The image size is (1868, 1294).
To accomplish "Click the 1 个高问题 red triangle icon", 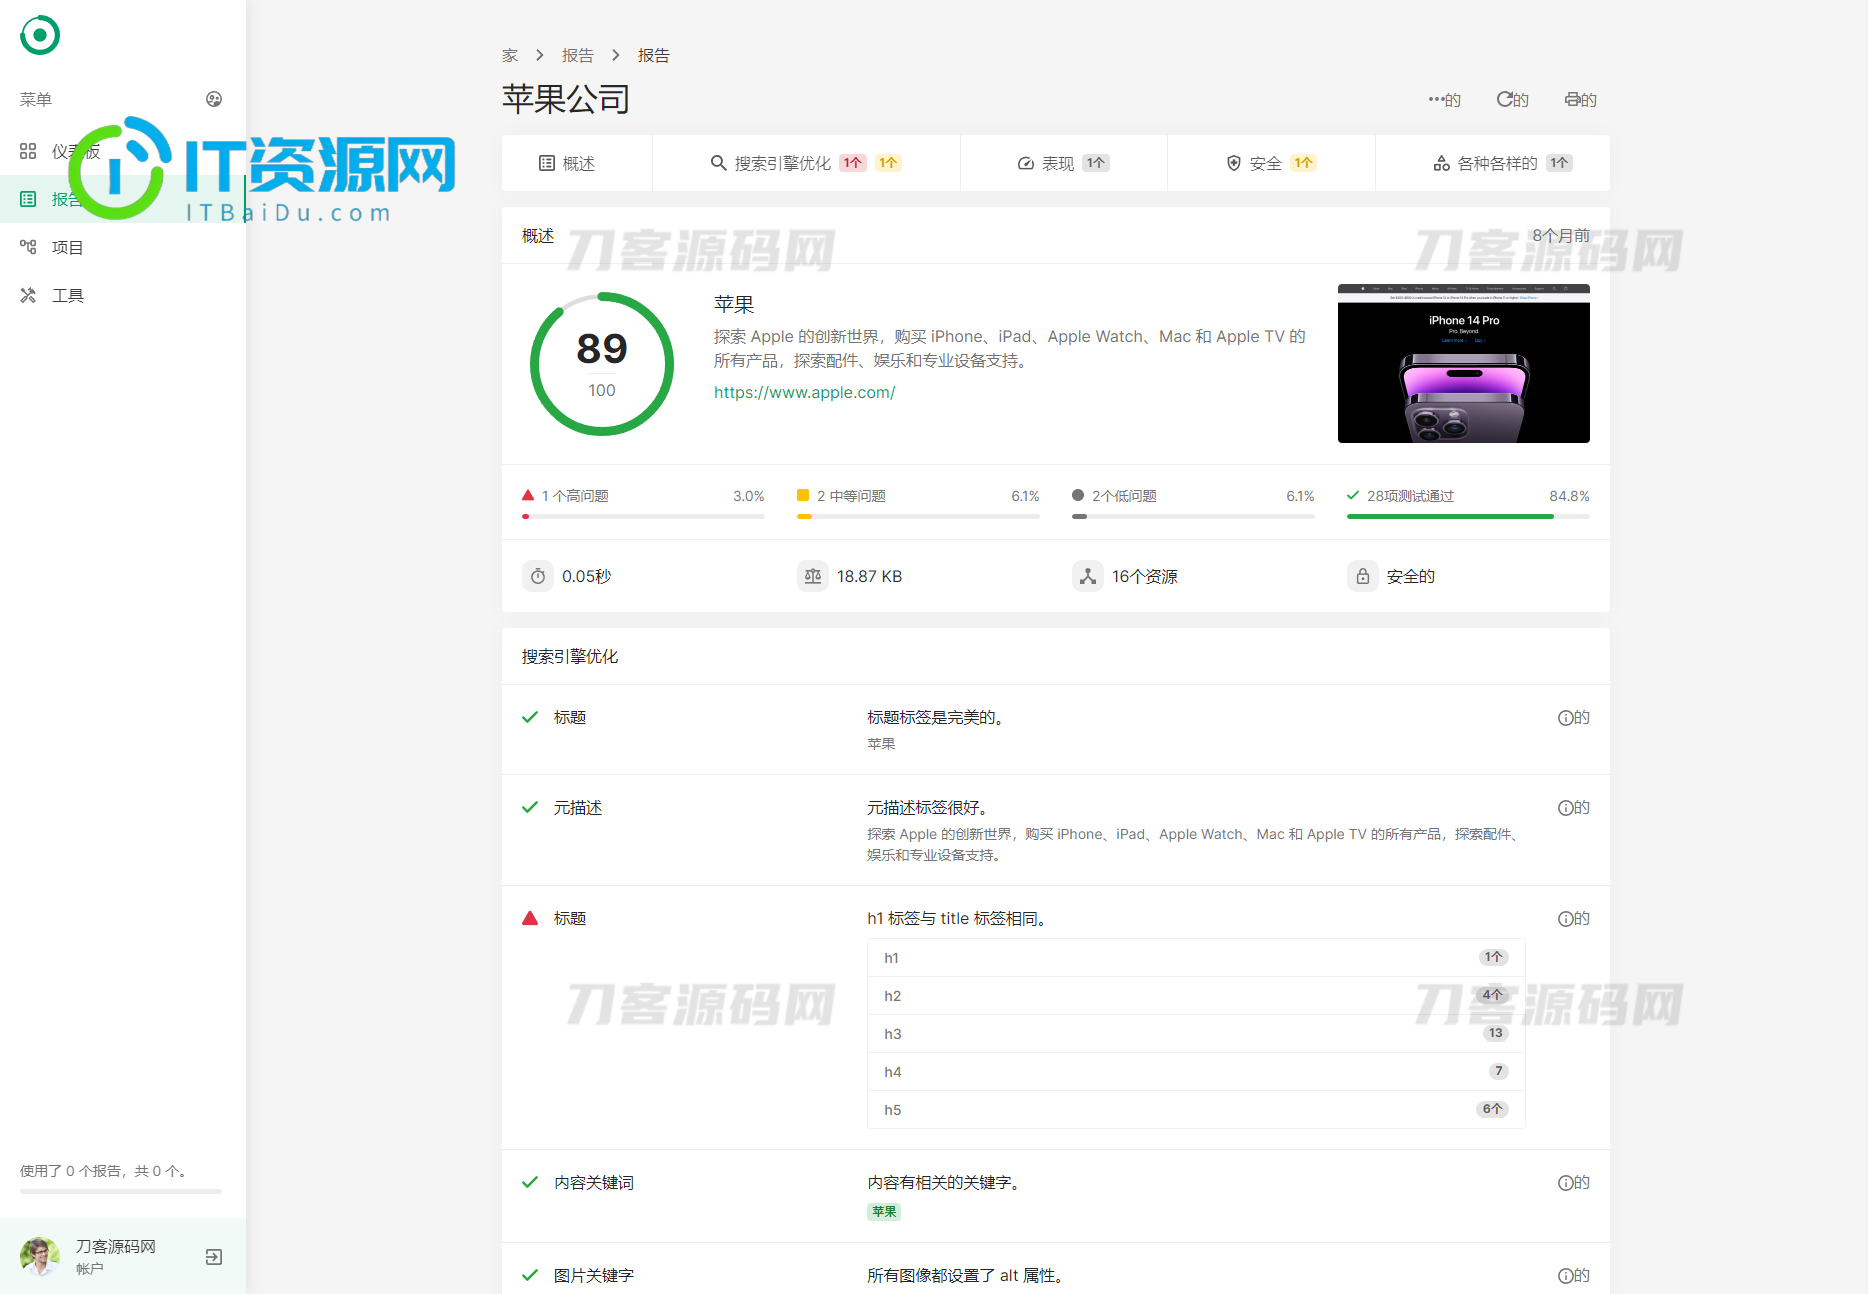I will coord(528,495).
